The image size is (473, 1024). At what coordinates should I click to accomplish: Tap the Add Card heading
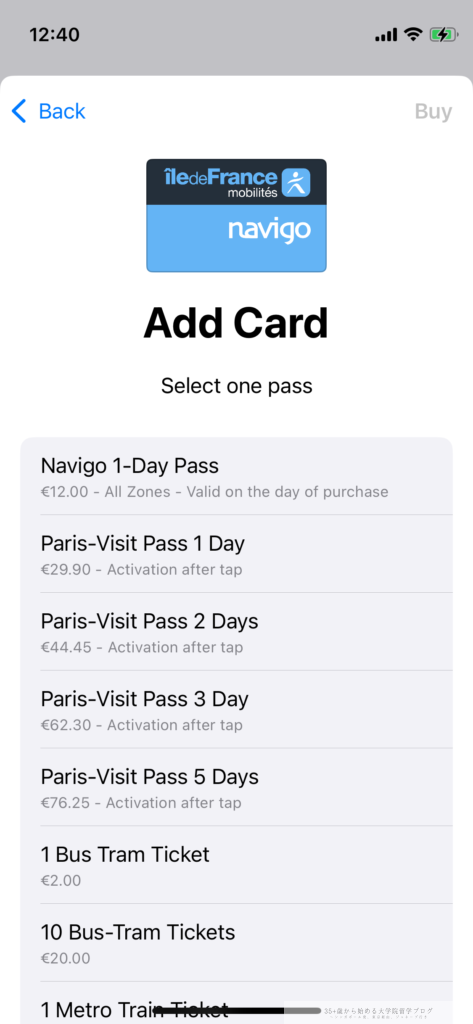(x=236, y=323)
